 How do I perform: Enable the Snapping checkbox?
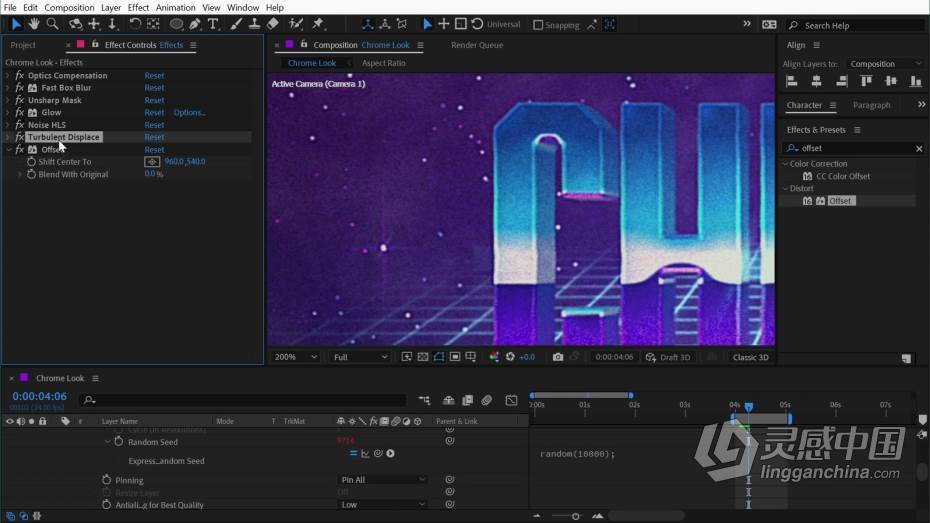[x=538, y=25]
